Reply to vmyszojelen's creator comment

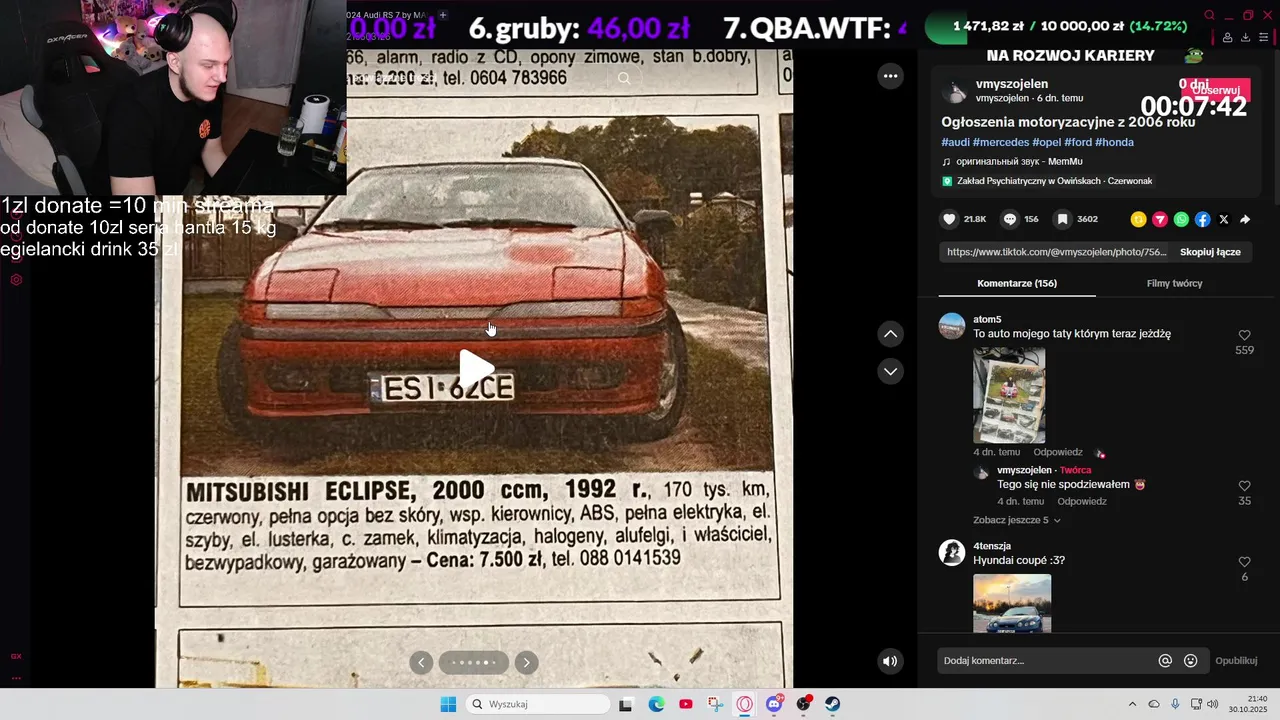tap(1082, 501)
